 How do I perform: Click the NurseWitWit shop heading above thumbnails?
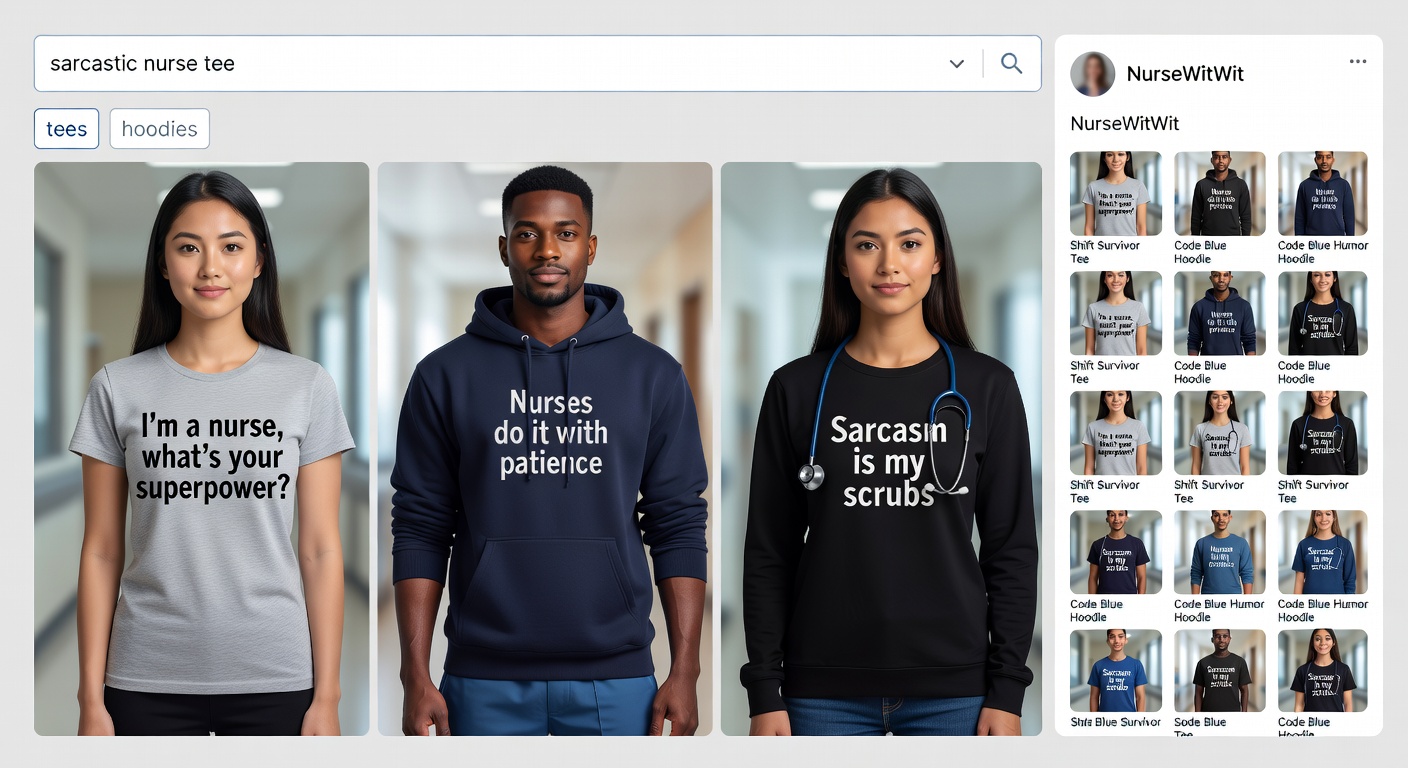pos(1124,124)
